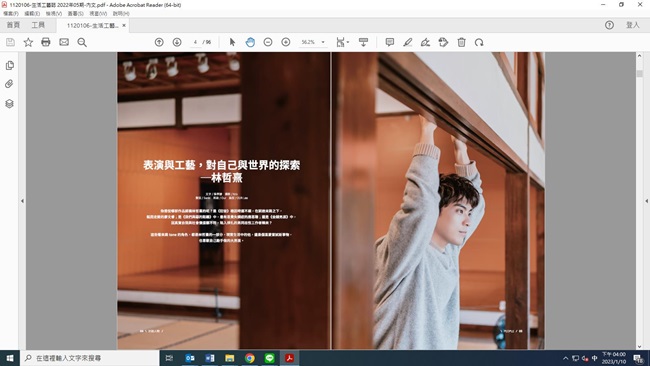Send file by email envelope icon
650x366 pixels.
[x=64, y=42]
